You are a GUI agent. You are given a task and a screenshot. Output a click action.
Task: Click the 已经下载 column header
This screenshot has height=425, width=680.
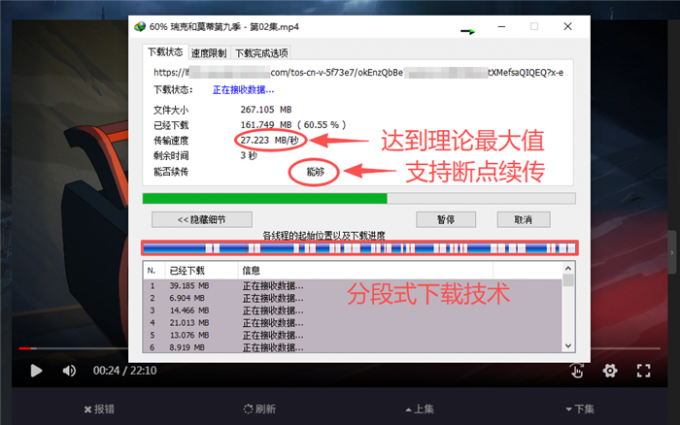(x=201, y=271)
